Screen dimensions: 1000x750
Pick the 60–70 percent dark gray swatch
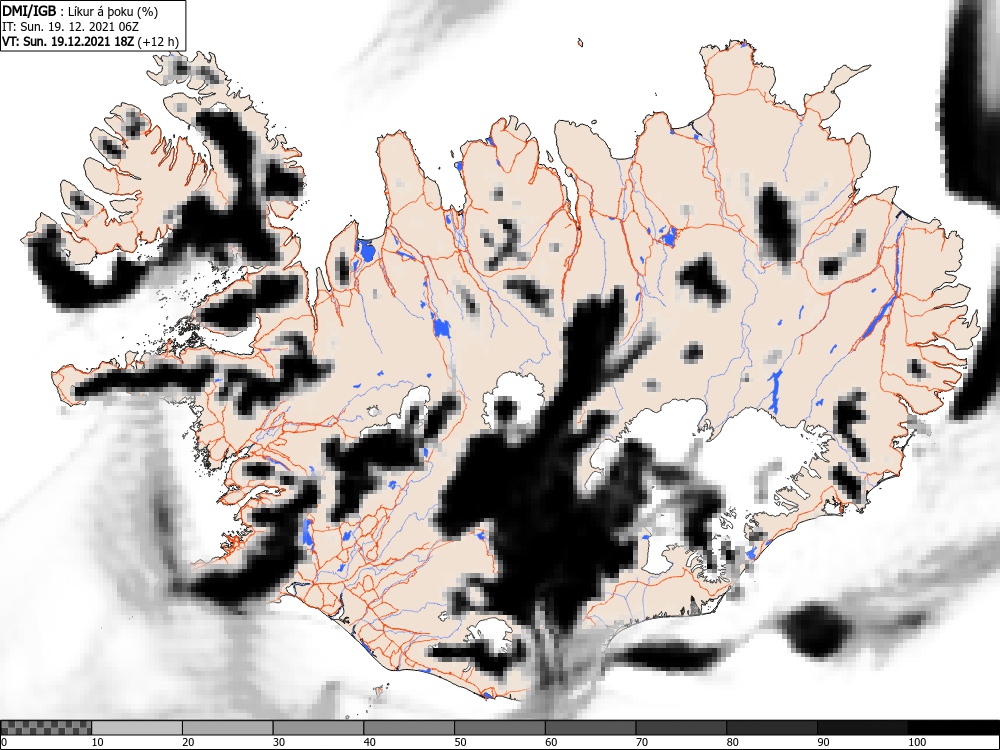(590, 728)
